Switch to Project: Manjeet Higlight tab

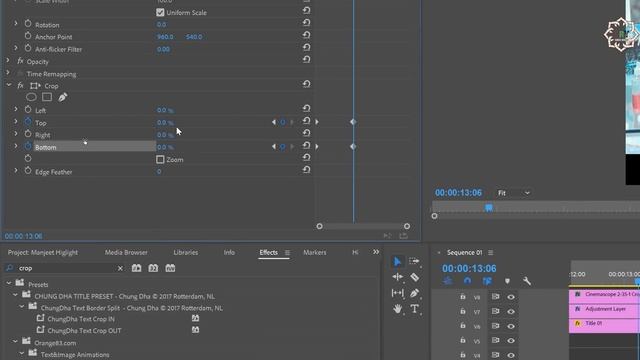click(42, 252)
